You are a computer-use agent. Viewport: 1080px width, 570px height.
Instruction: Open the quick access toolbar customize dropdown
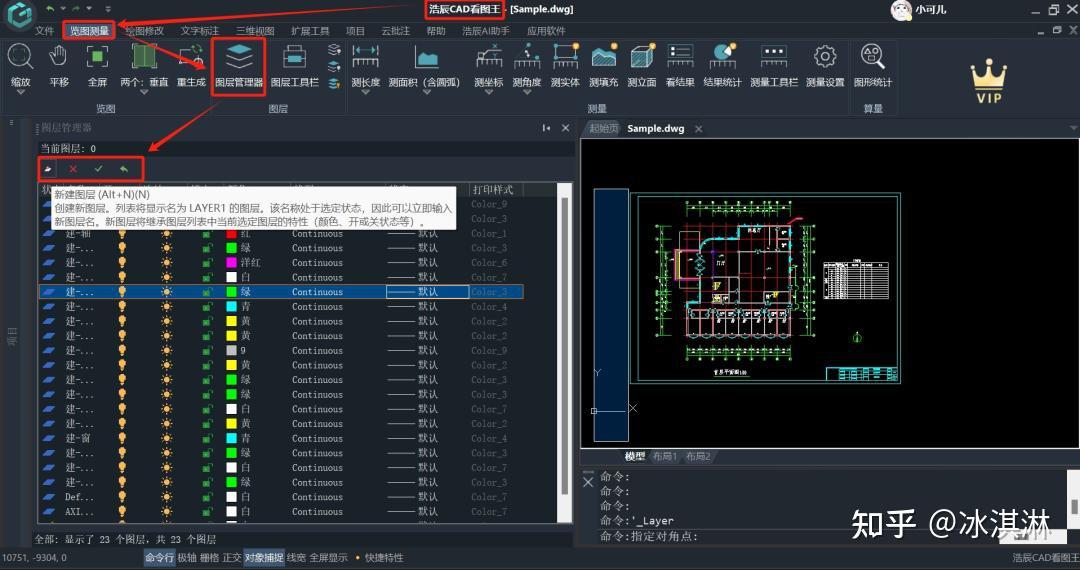coord(108,9)
